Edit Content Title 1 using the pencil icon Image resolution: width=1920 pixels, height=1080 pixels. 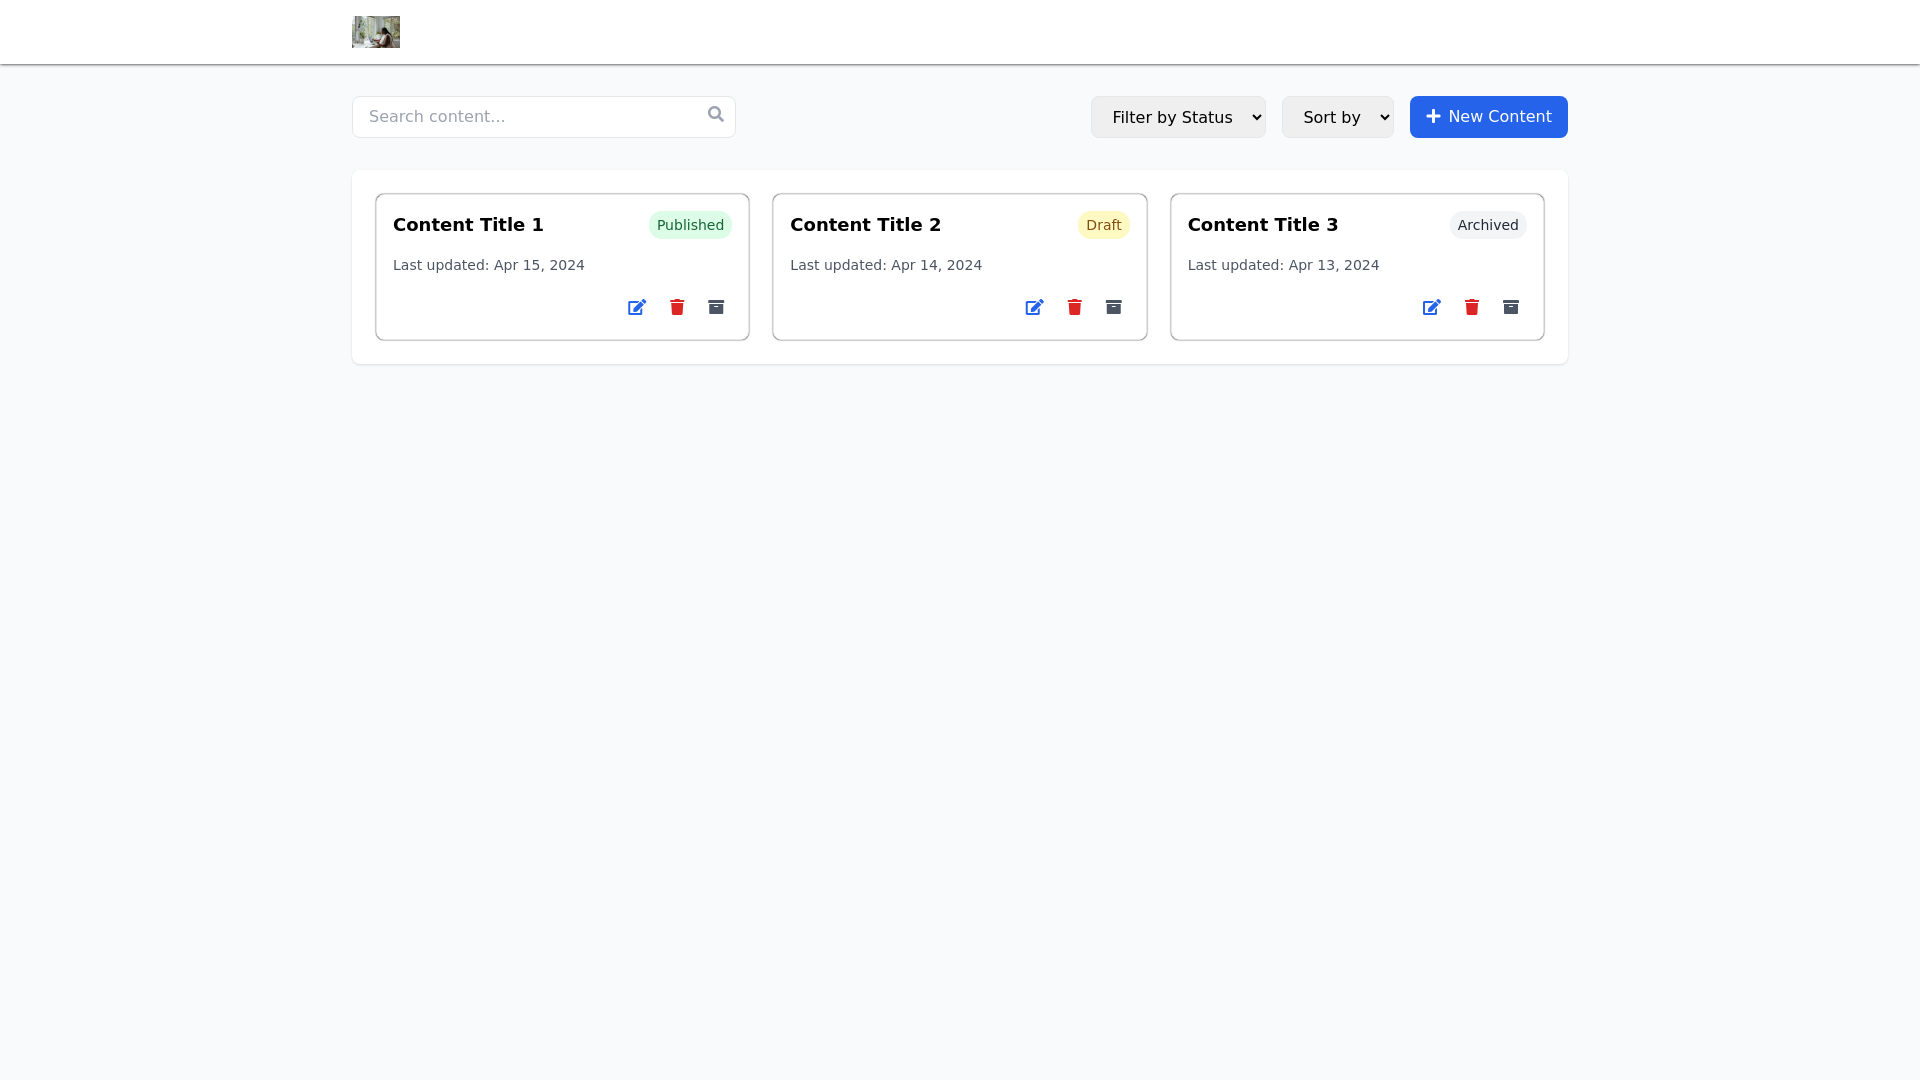point(636,307)
